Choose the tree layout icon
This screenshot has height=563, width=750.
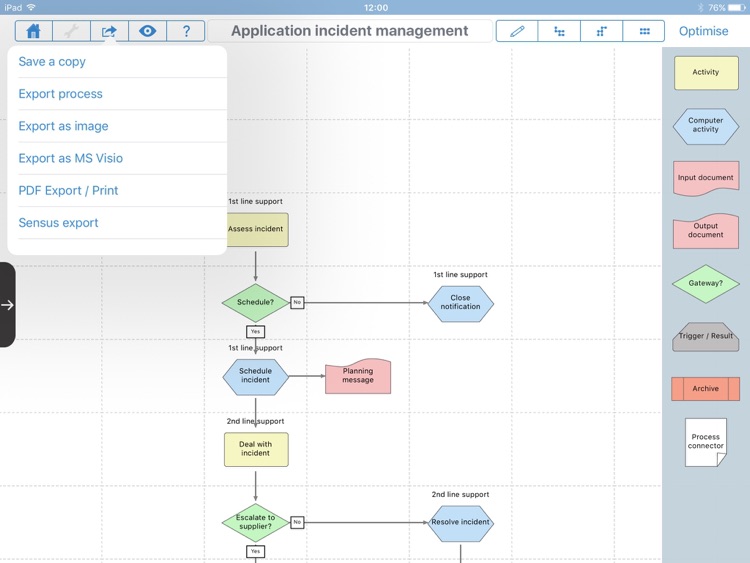[x=559, y=31]
